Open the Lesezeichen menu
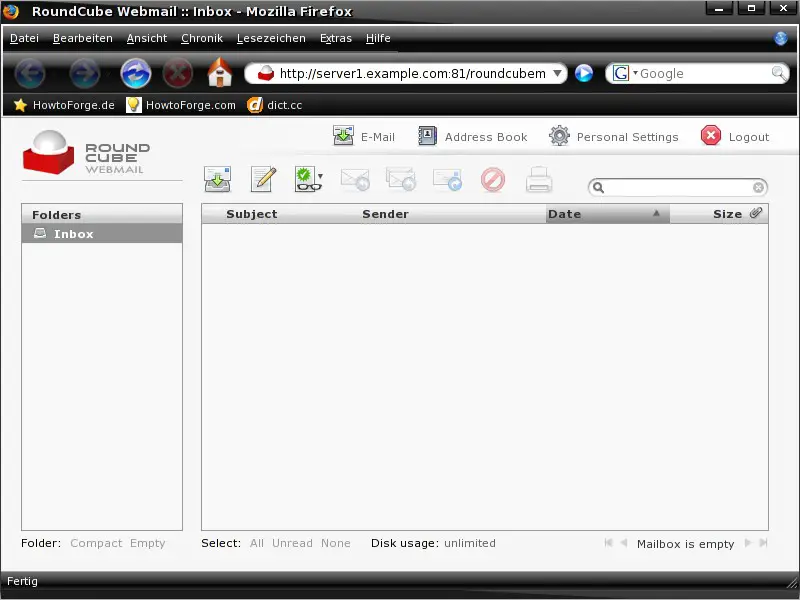Screen dimensions: 800x600 271,38
